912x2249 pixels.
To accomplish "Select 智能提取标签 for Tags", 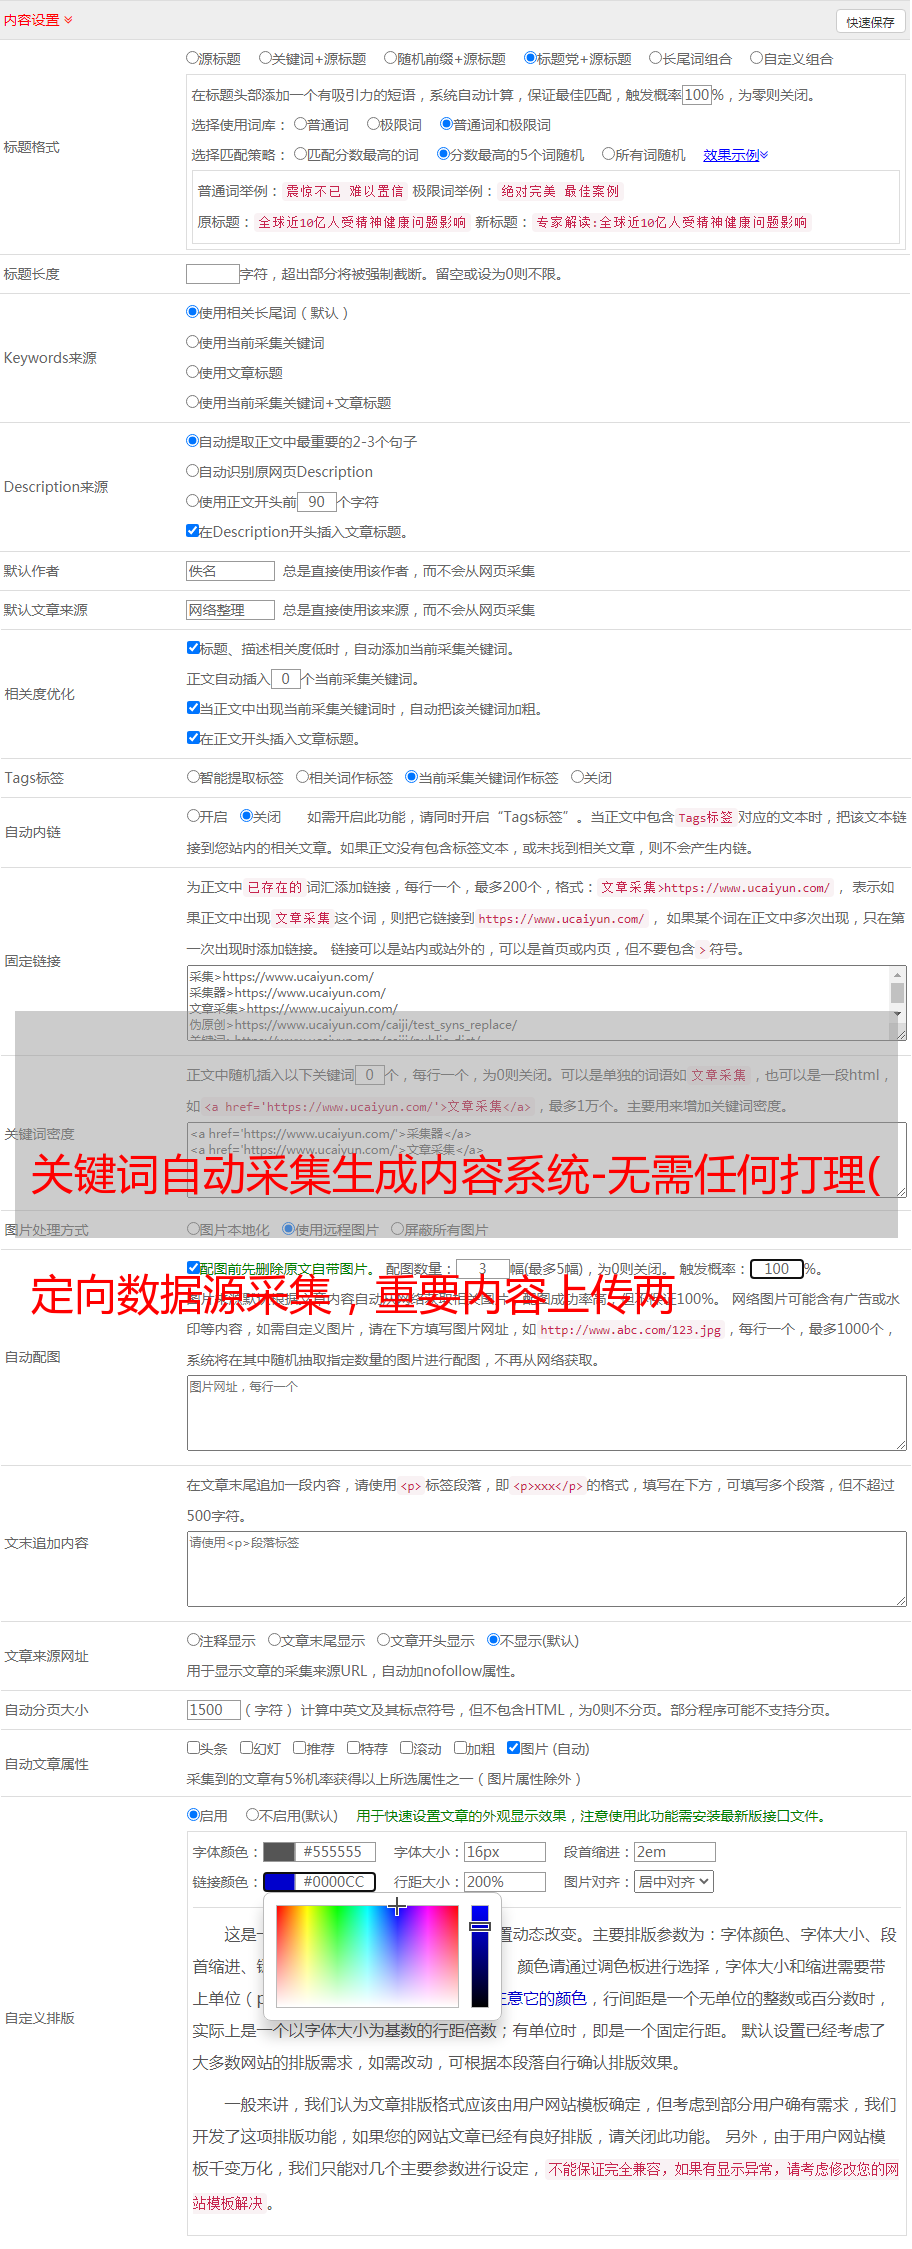I will coord(193,777).
